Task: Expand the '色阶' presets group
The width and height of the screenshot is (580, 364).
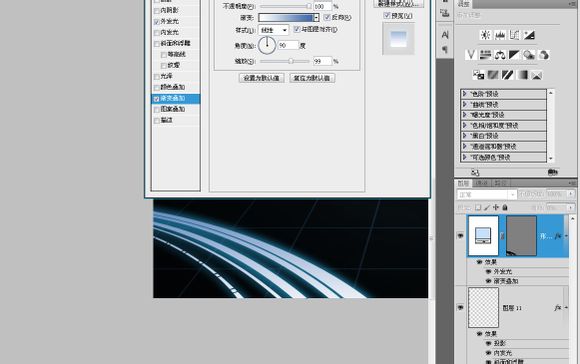Action: pos(465,94)
